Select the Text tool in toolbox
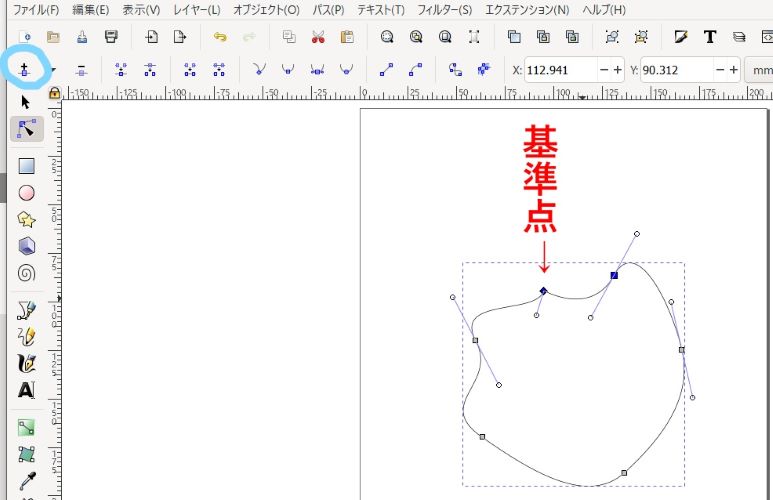 pos(27,390)
